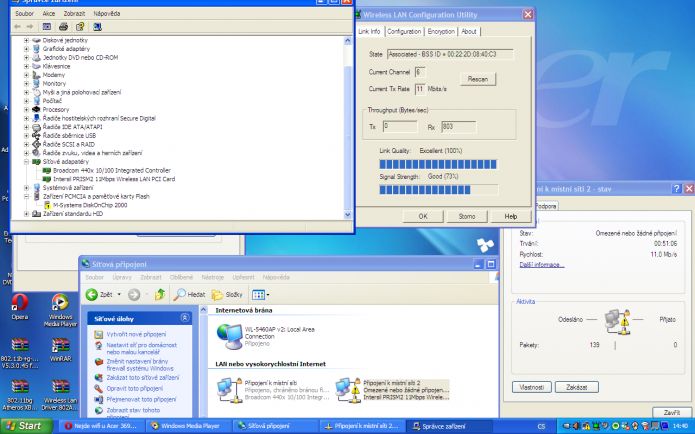This screenshot has height=434, width=695.
Task: Open Nápověda menu in Device Manager
Action: (107, 14)
